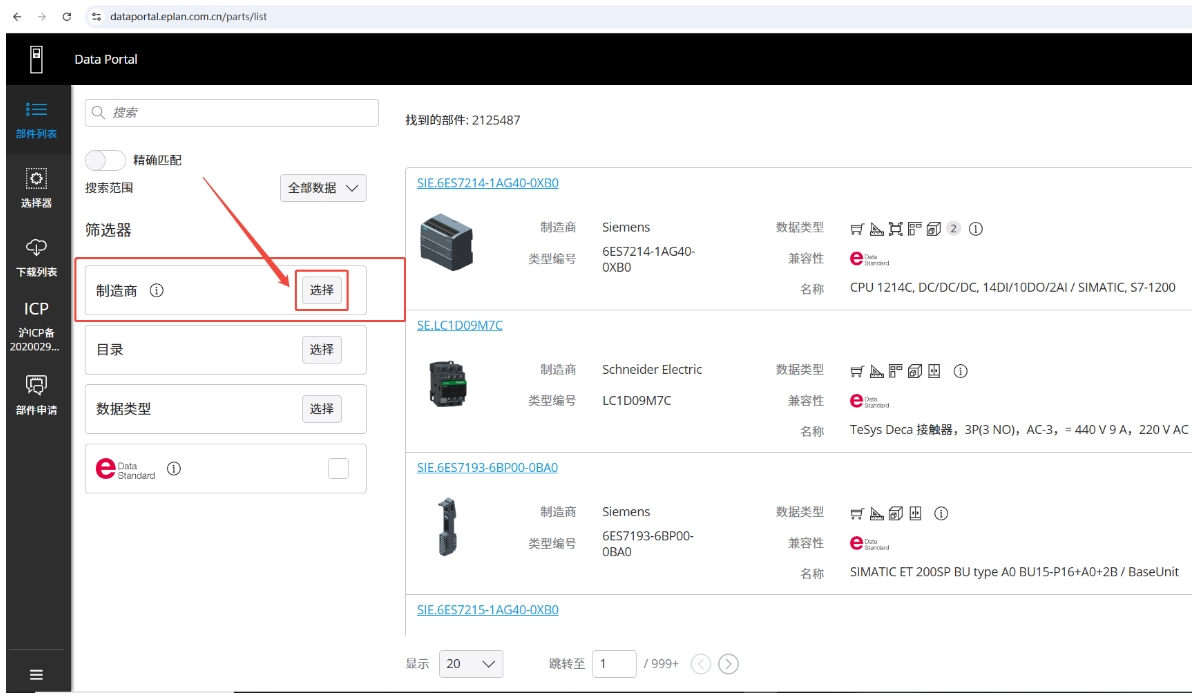Click the ICP 沪ICP备 sidebar entry
The image size is (1199, 700).
(36, 326)
